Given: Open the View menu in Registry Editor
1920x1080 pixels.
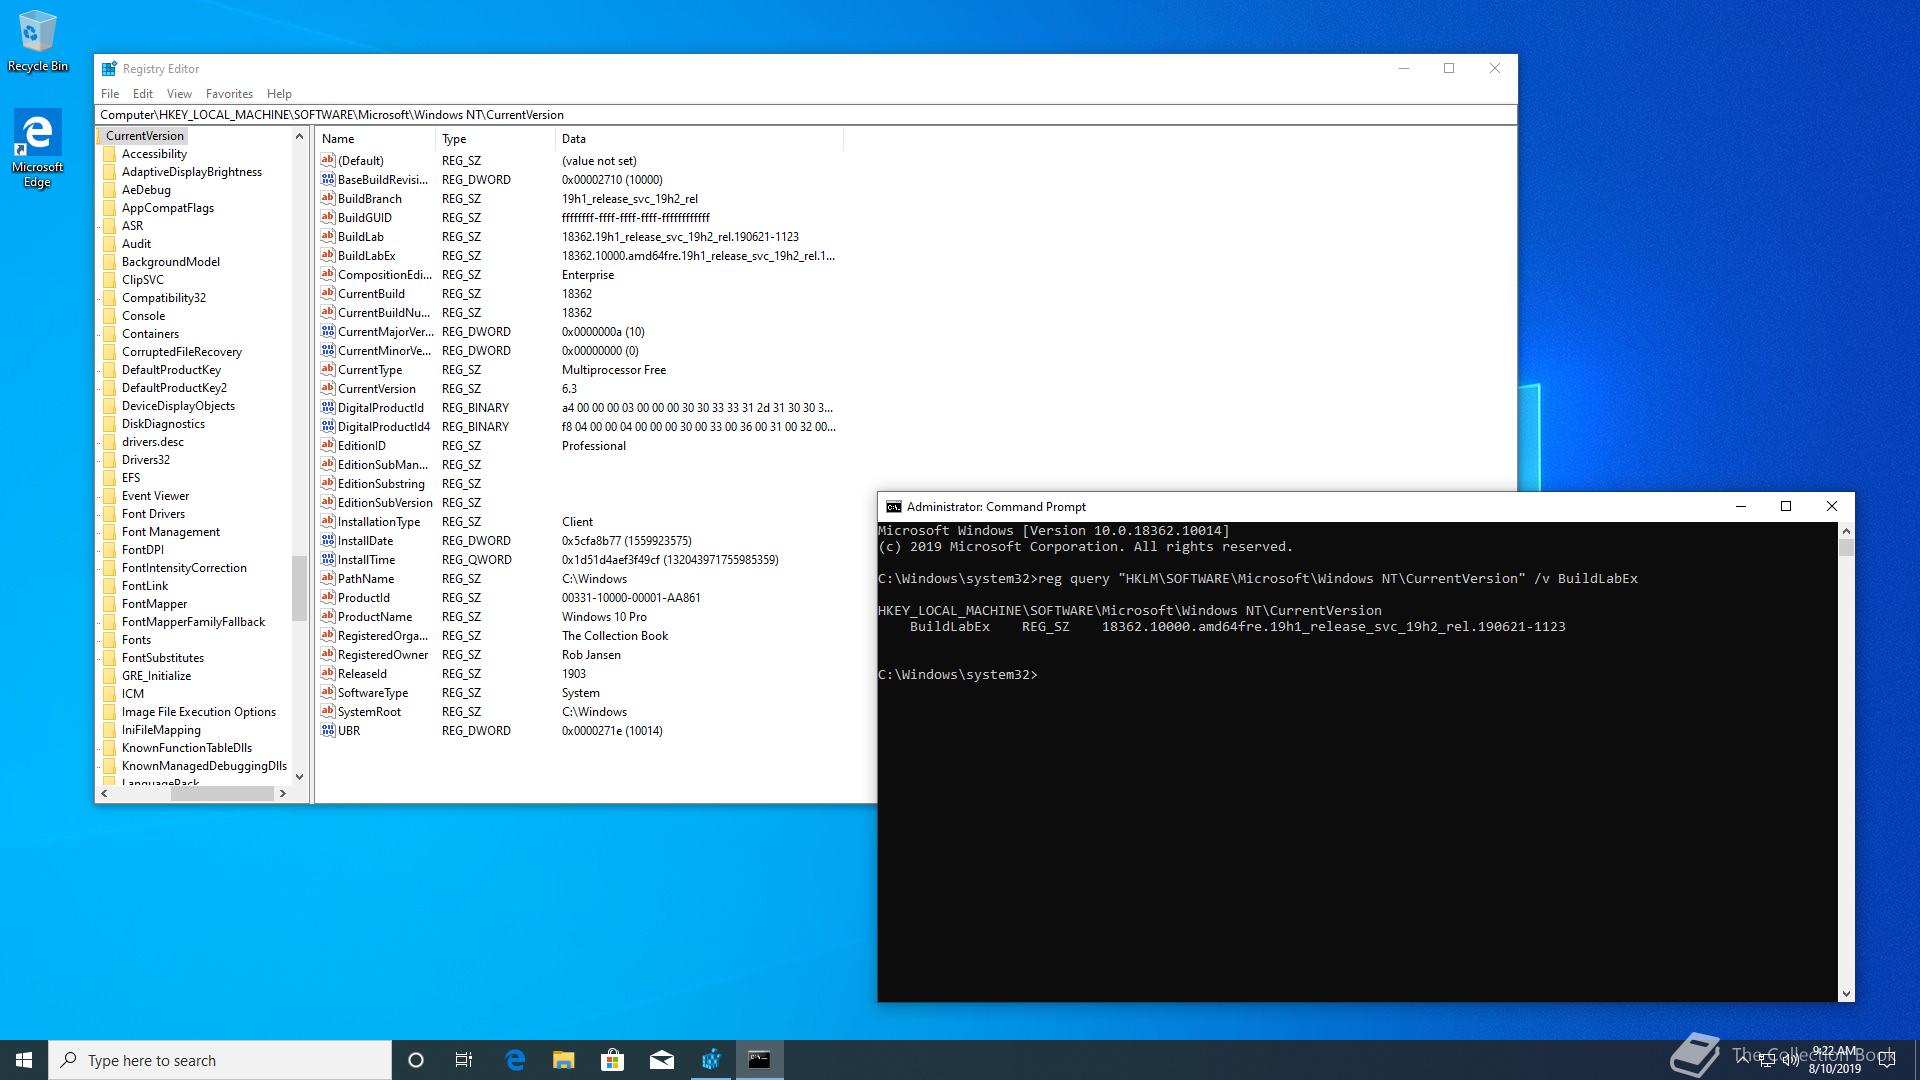Looking at the screenshot, I should coord(179,94).
